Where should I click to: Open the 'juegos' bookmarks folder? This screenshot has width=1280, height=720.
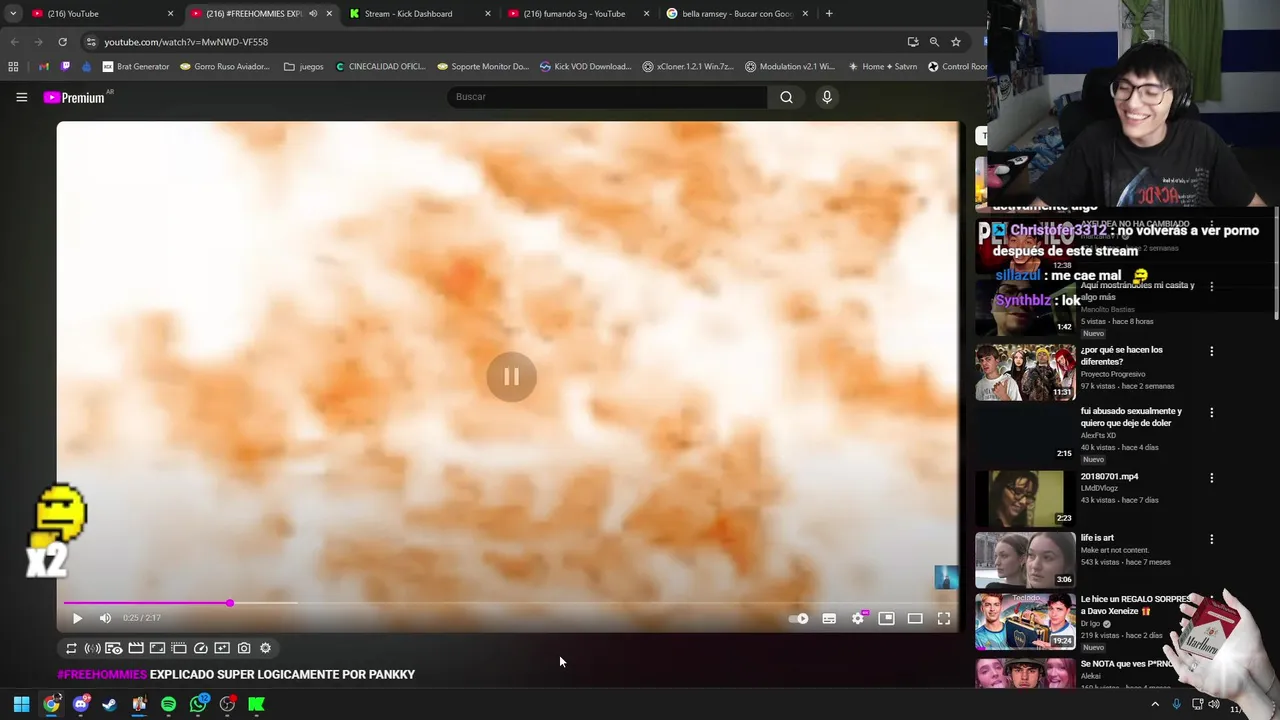click(304, 67)
